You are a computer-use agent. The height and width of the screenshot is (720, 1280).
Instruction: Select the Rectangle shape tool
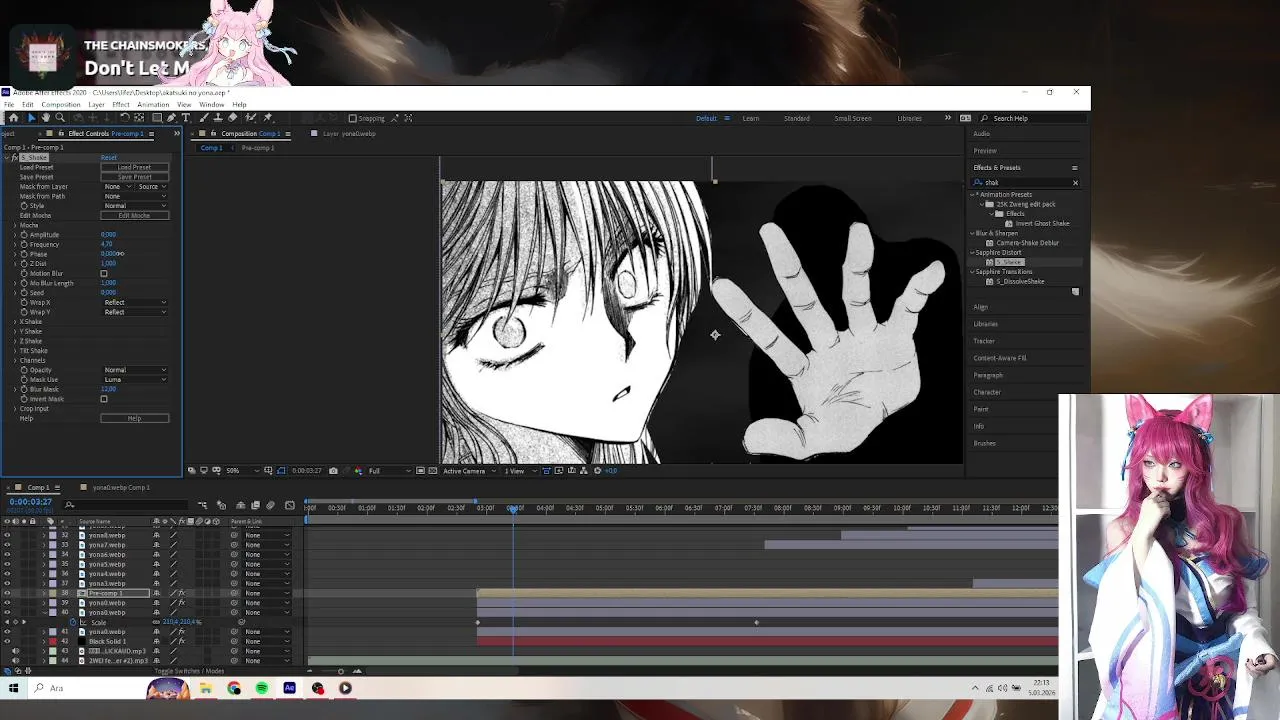pos(157,118)
